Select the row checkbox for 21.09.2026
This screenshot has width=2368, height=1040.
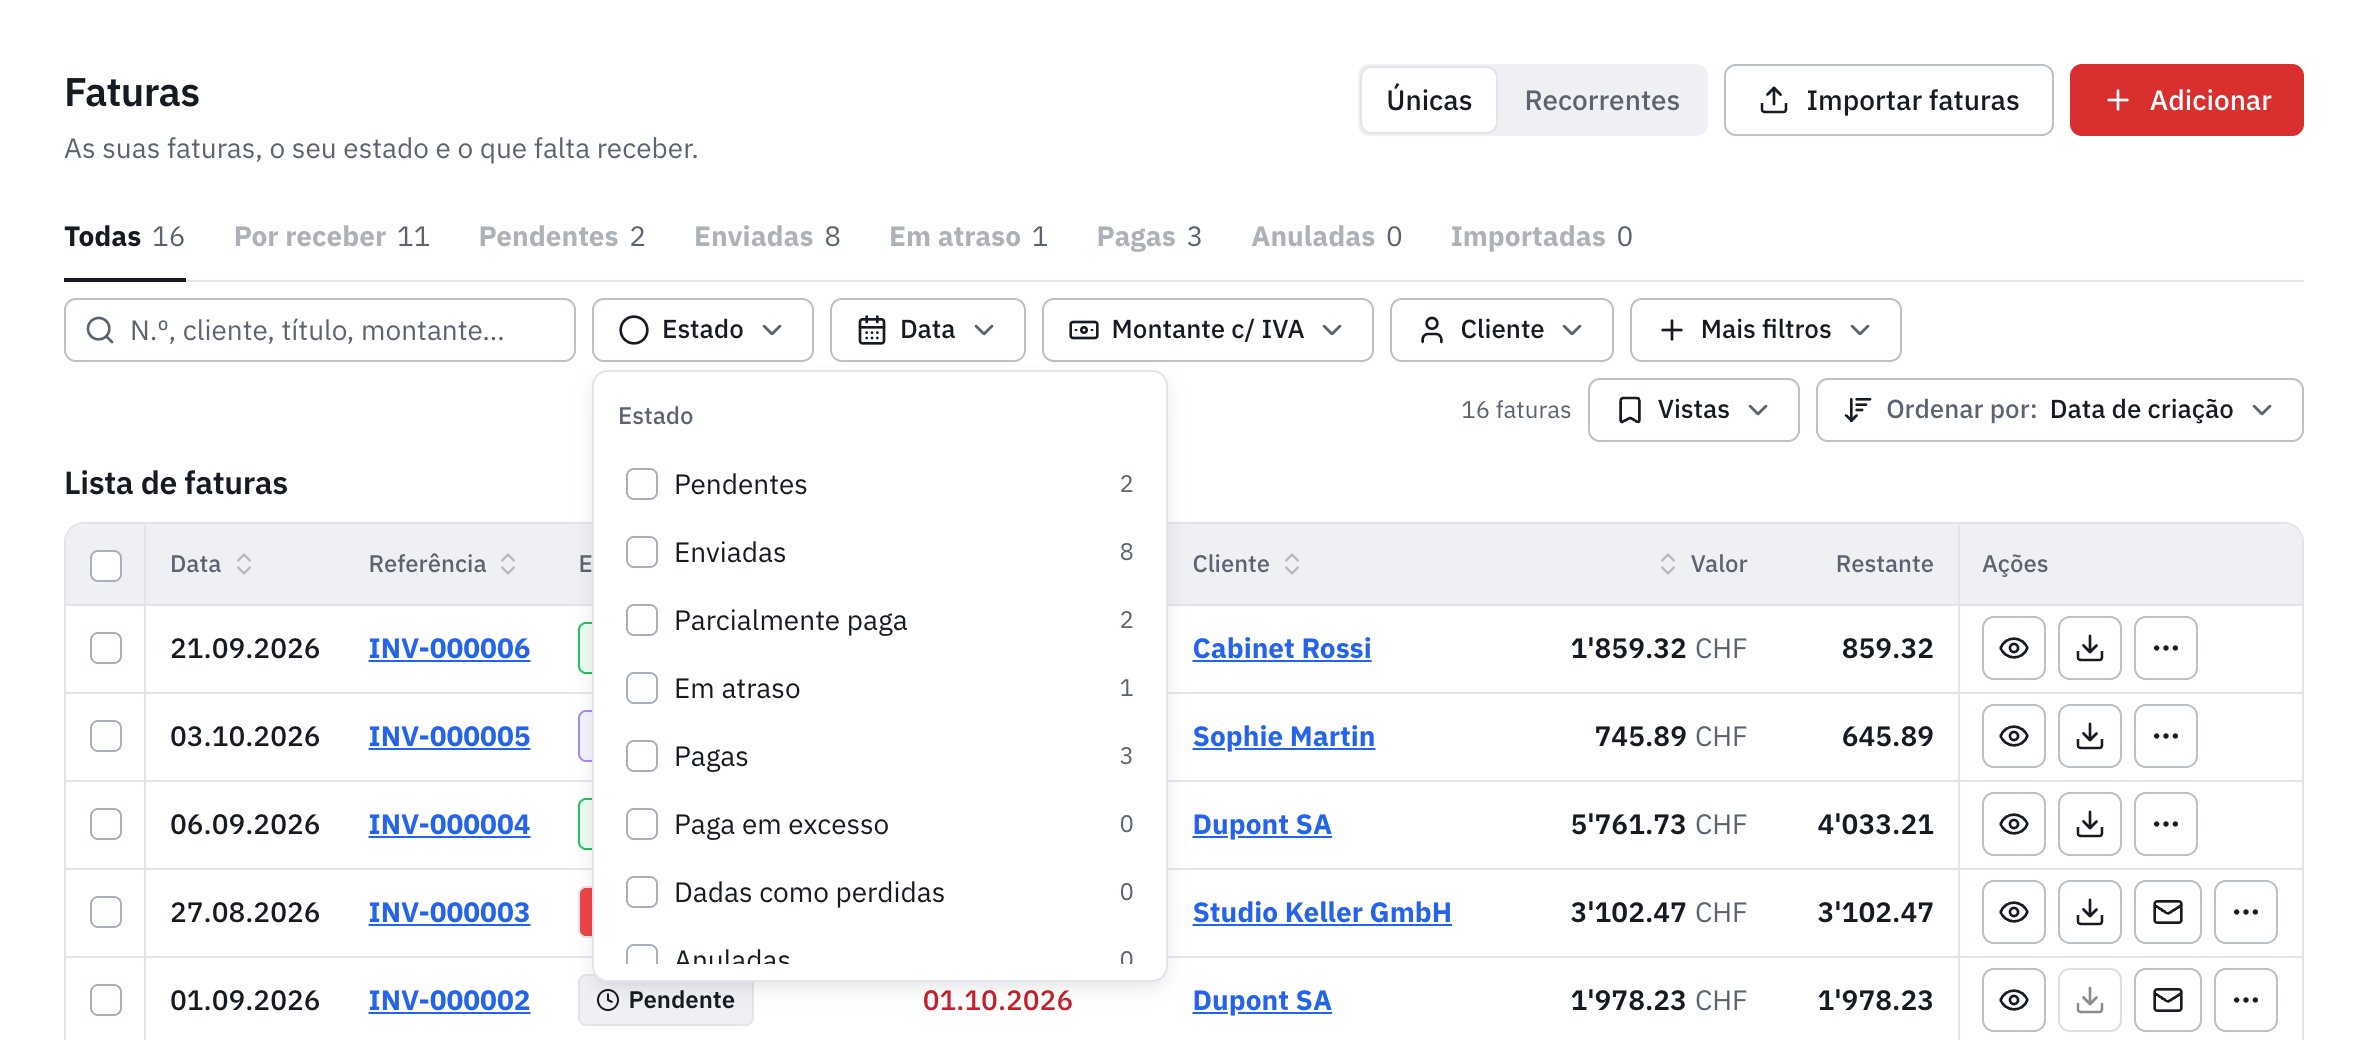tap(106, 648)
